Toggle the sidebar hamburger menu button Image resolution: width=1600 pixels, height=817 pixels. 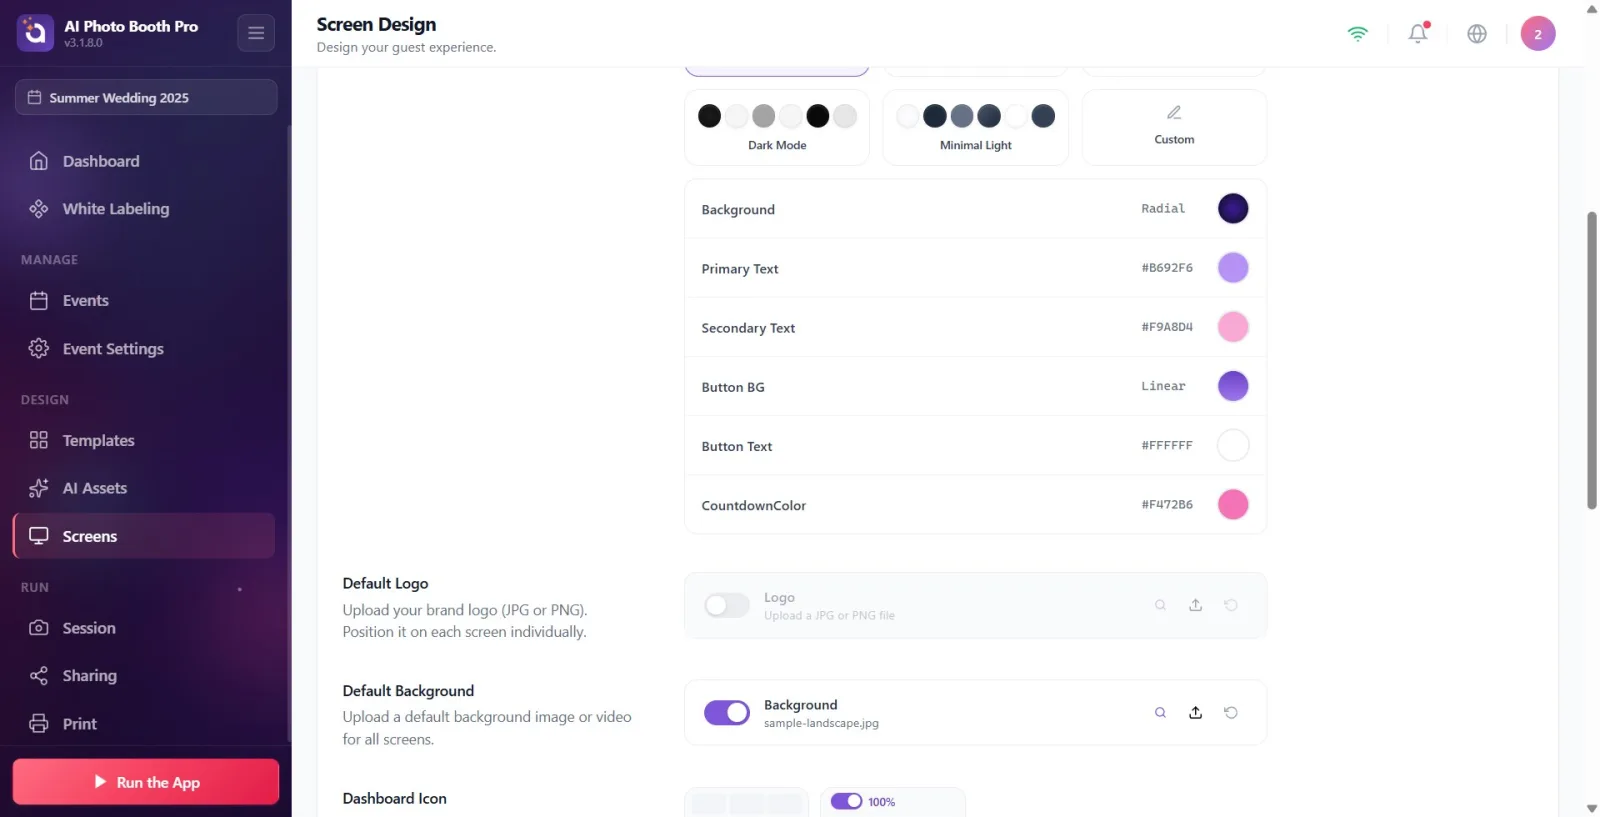point(256,33)
